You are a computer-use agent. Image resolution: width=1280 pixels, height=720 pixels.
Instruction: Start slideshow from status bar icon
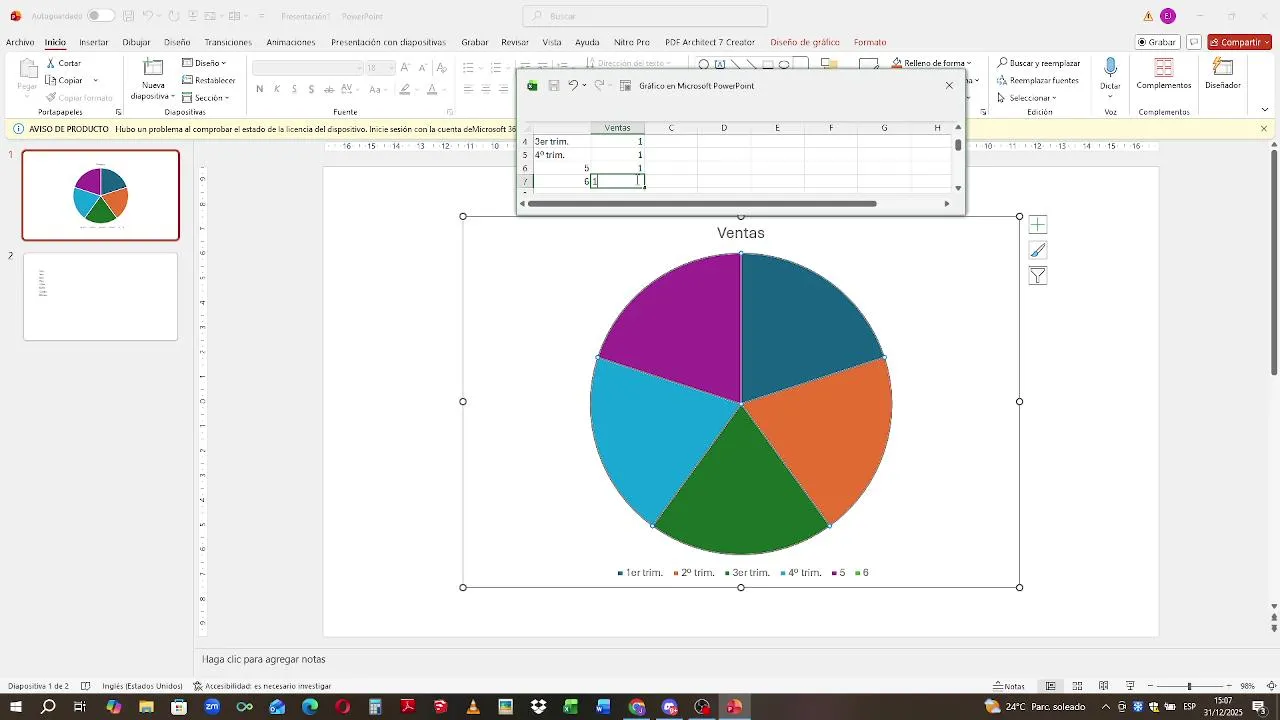[1130, 686]
